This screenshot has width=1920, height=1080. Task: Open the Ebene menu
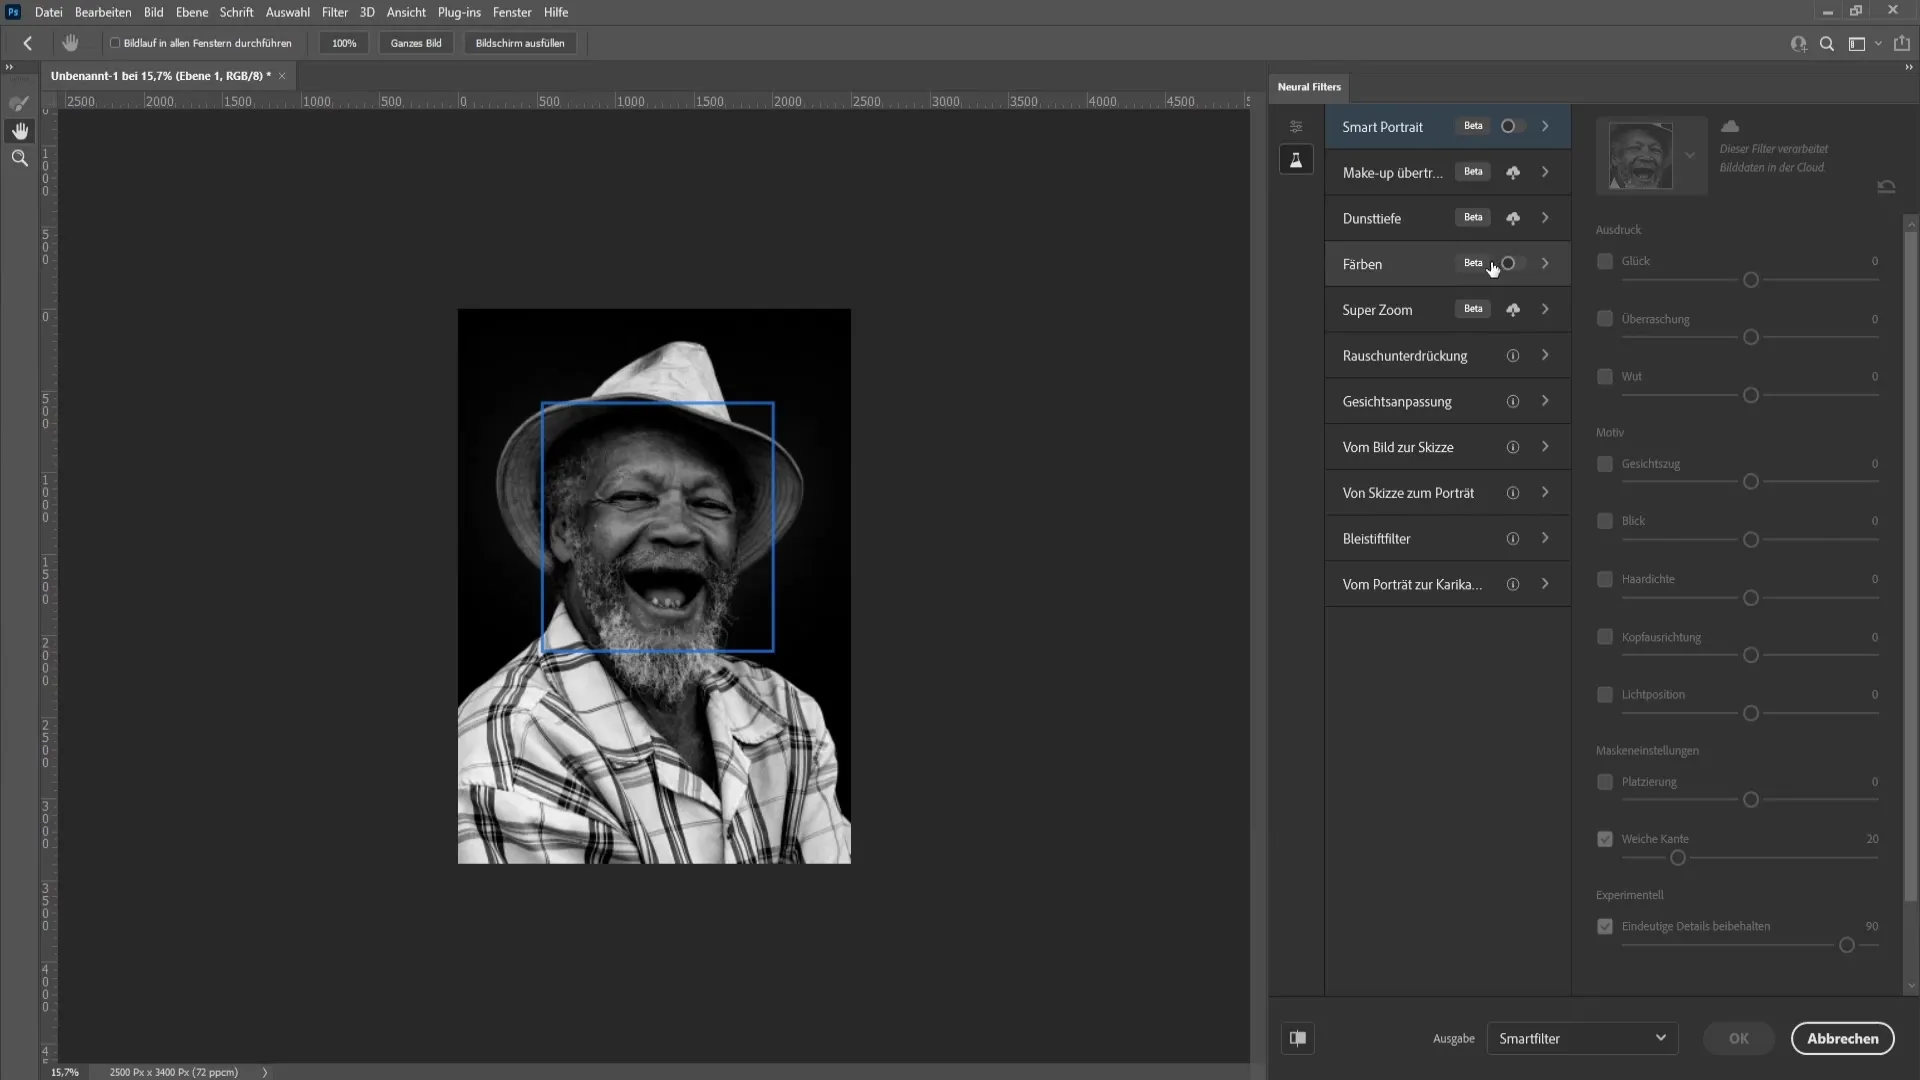pyautogui.click(x=192, y=12)
